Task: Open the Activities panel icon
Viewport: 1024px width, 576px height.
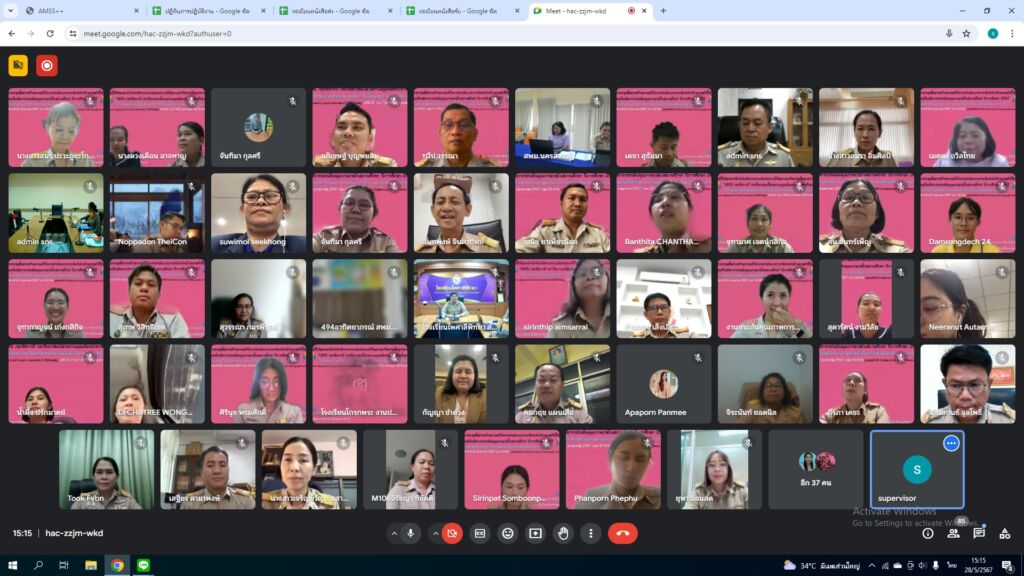Action: coord(1004,534)
